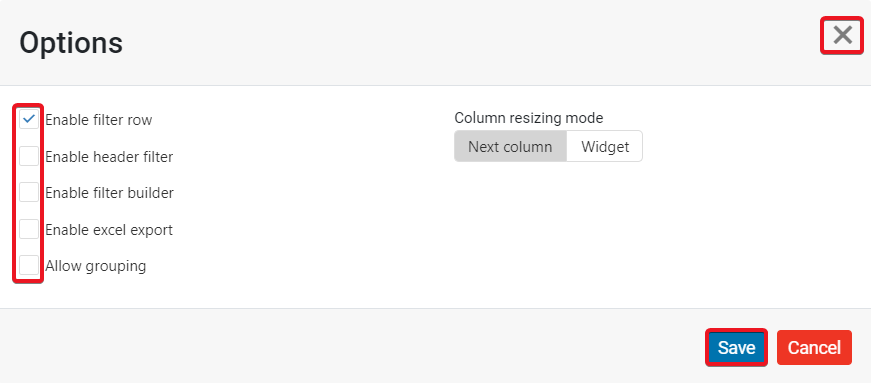This screenshot has width=871, height=383.
Task: Select the Next column resizing mode
Action: (x=510, y=146)
